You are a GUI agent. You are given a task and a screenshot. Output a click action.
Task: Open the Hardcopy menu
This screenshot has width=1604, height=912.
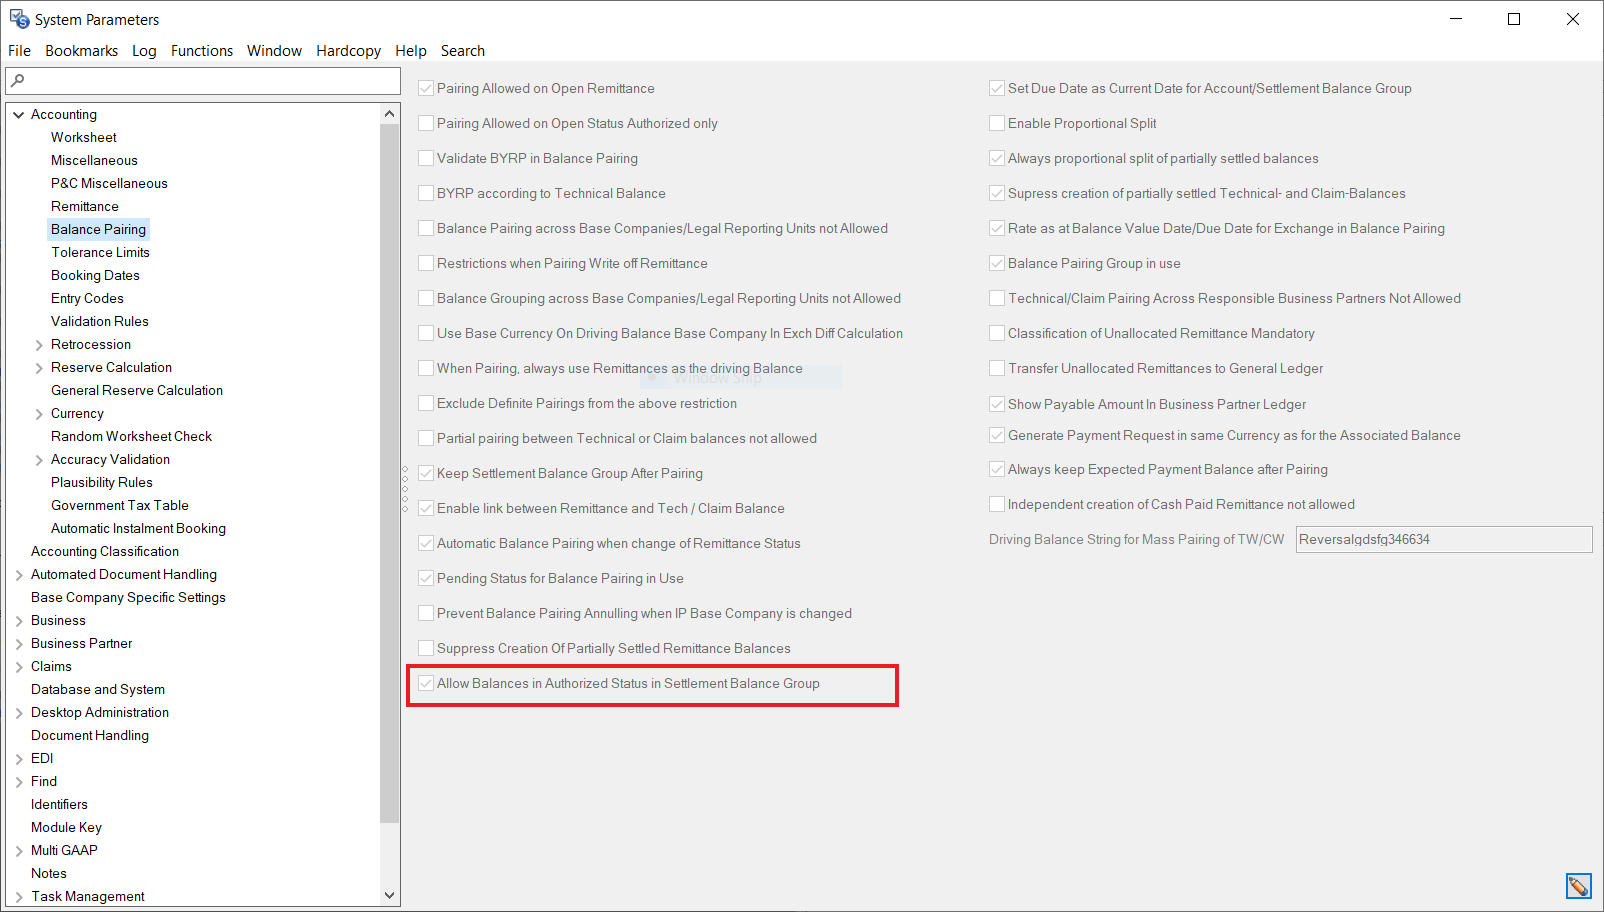pos(348,51)
